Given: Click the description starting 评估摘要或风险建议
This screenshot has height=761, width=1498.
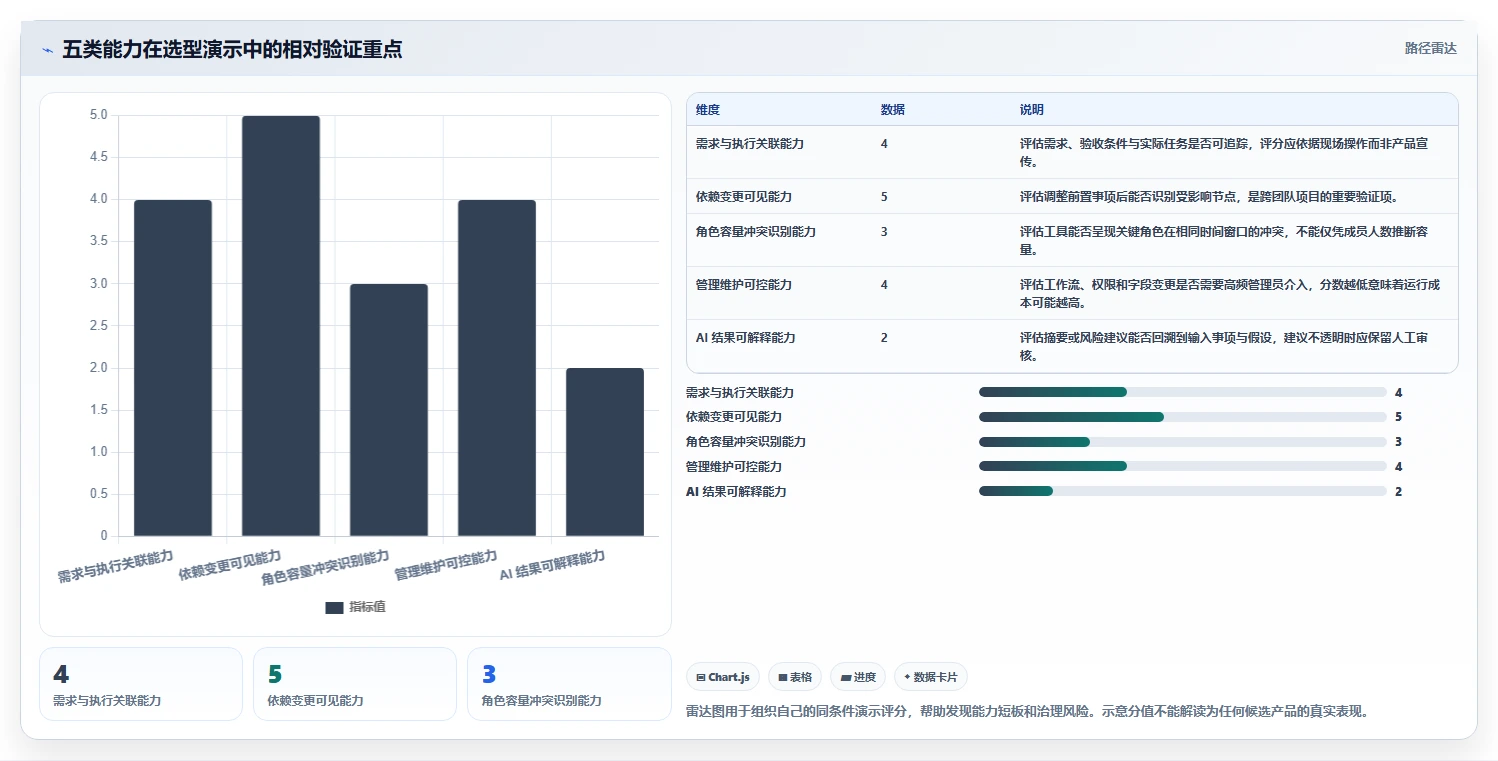Looking at the screenshot, I should 1224,346.
